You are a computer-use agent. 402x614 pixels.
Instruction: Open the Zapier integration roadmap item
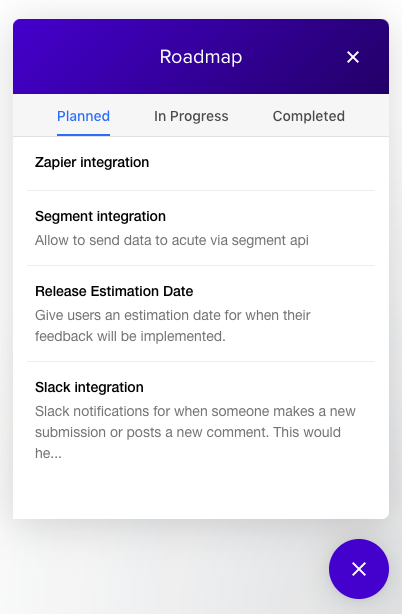click(x=201, y=164)
